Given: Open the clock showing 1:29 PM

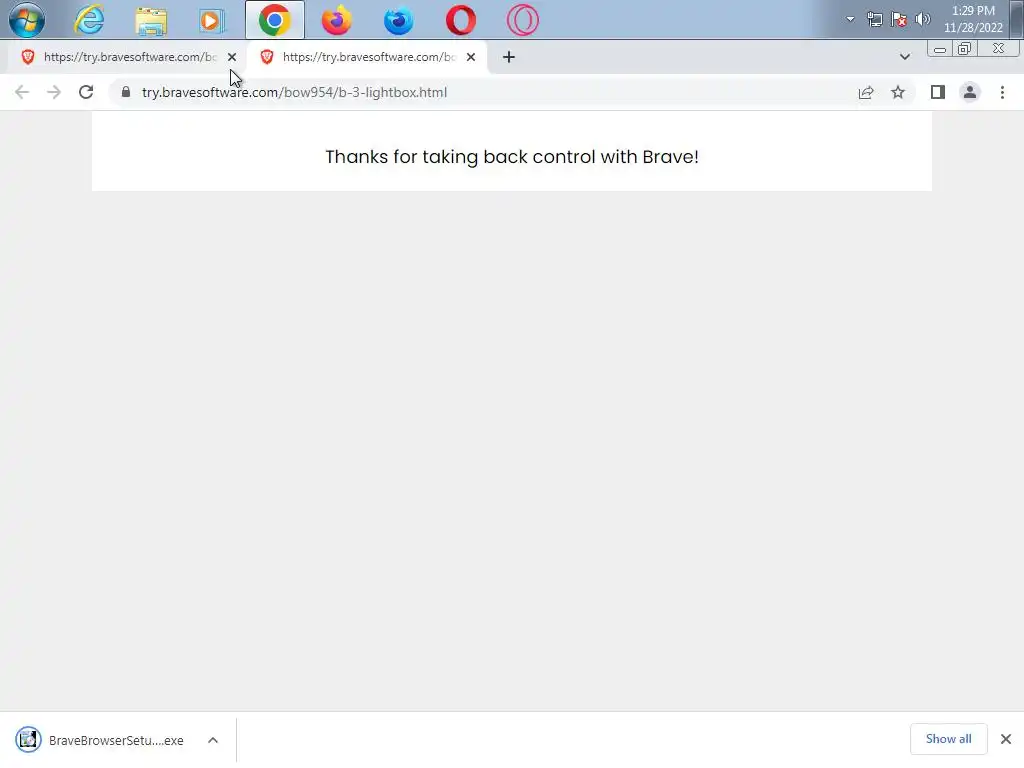Looking at the screenshot, I should click(x=973, y=19).
